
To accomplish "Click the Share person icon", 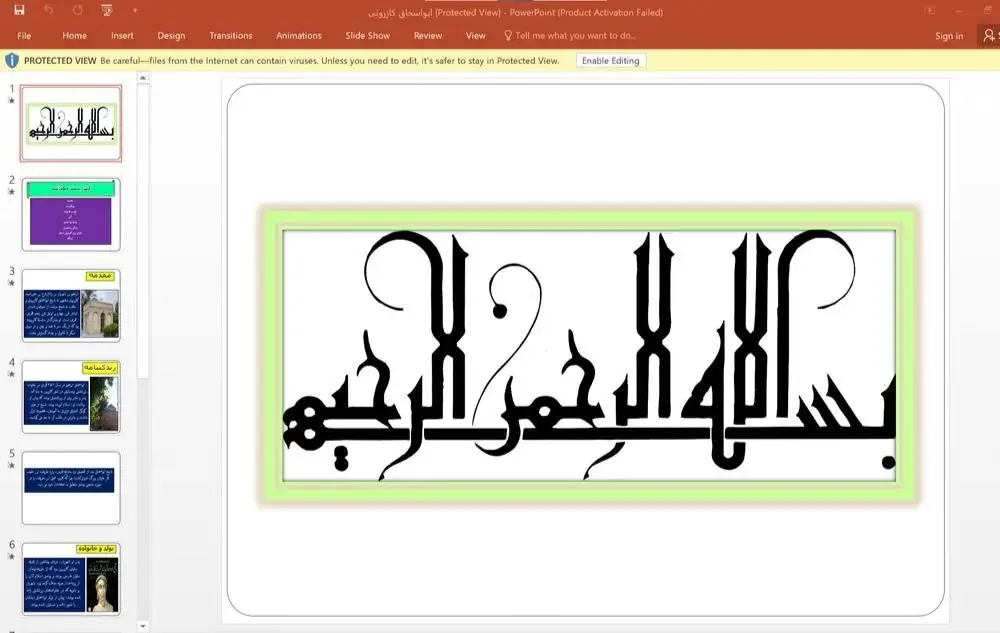I will pos(990,36).
